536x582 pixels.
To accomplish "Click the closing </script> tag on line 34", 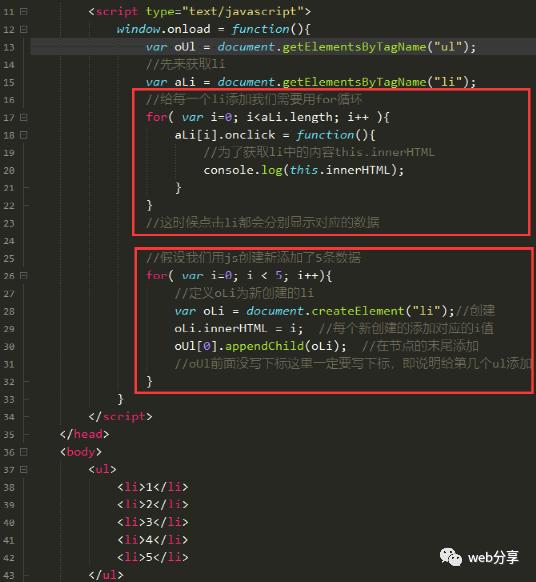I will click(x=121, y=416).
